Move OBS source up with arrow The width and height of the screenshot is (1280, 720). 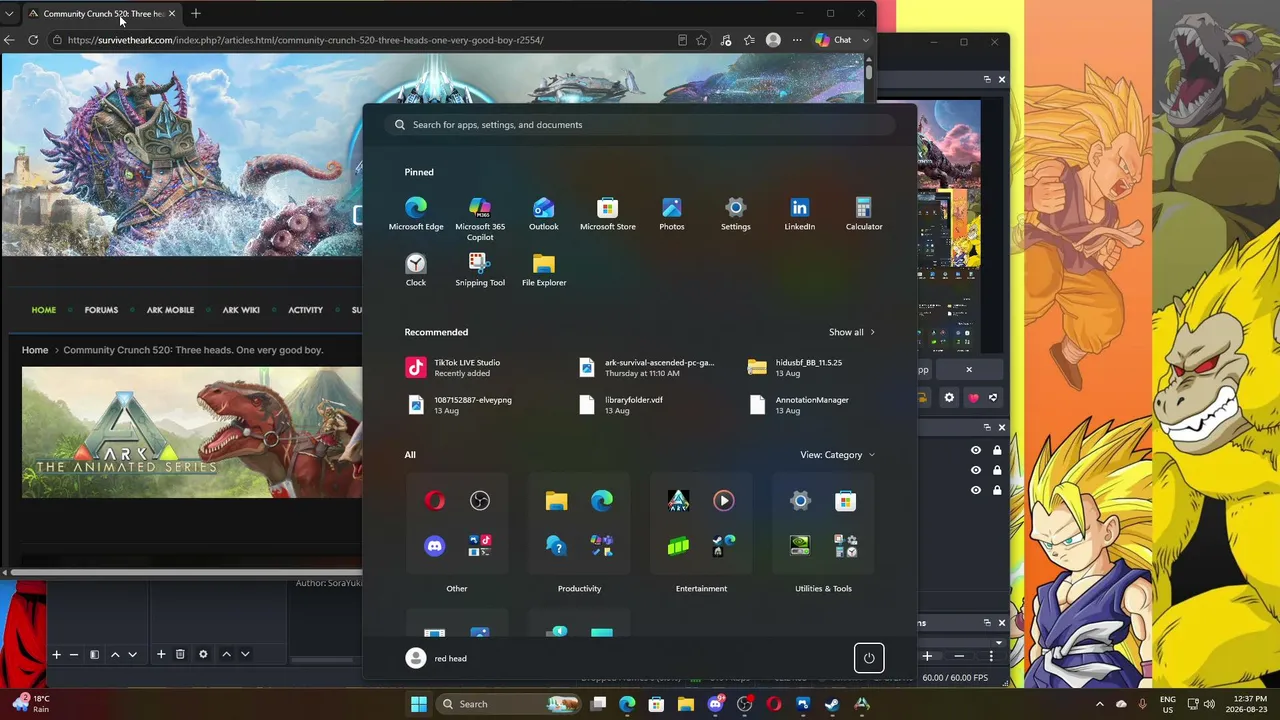click(226, 654)
